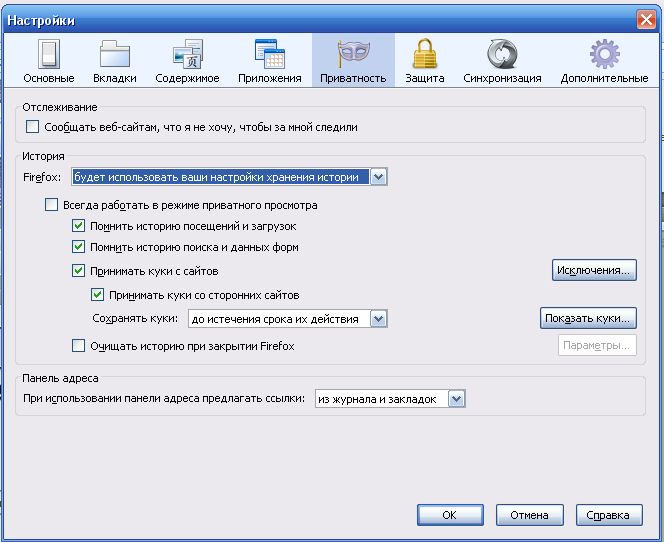Toggle Всегда работать в режиме приватного просмотра
Viewport: 664px width, 542px height.
point(52,205)
